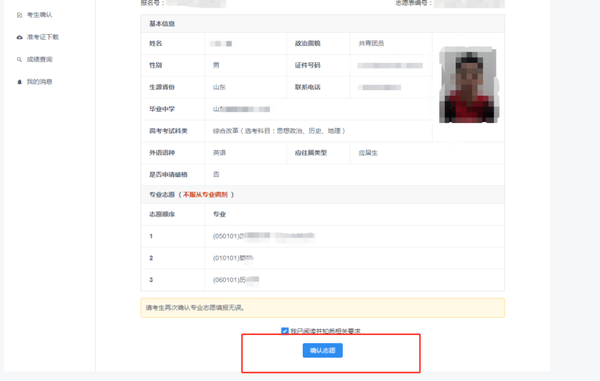The height and width of the screenshot is (381, 600).
Task: Click the 英语 language value
Action: [219, 153]
